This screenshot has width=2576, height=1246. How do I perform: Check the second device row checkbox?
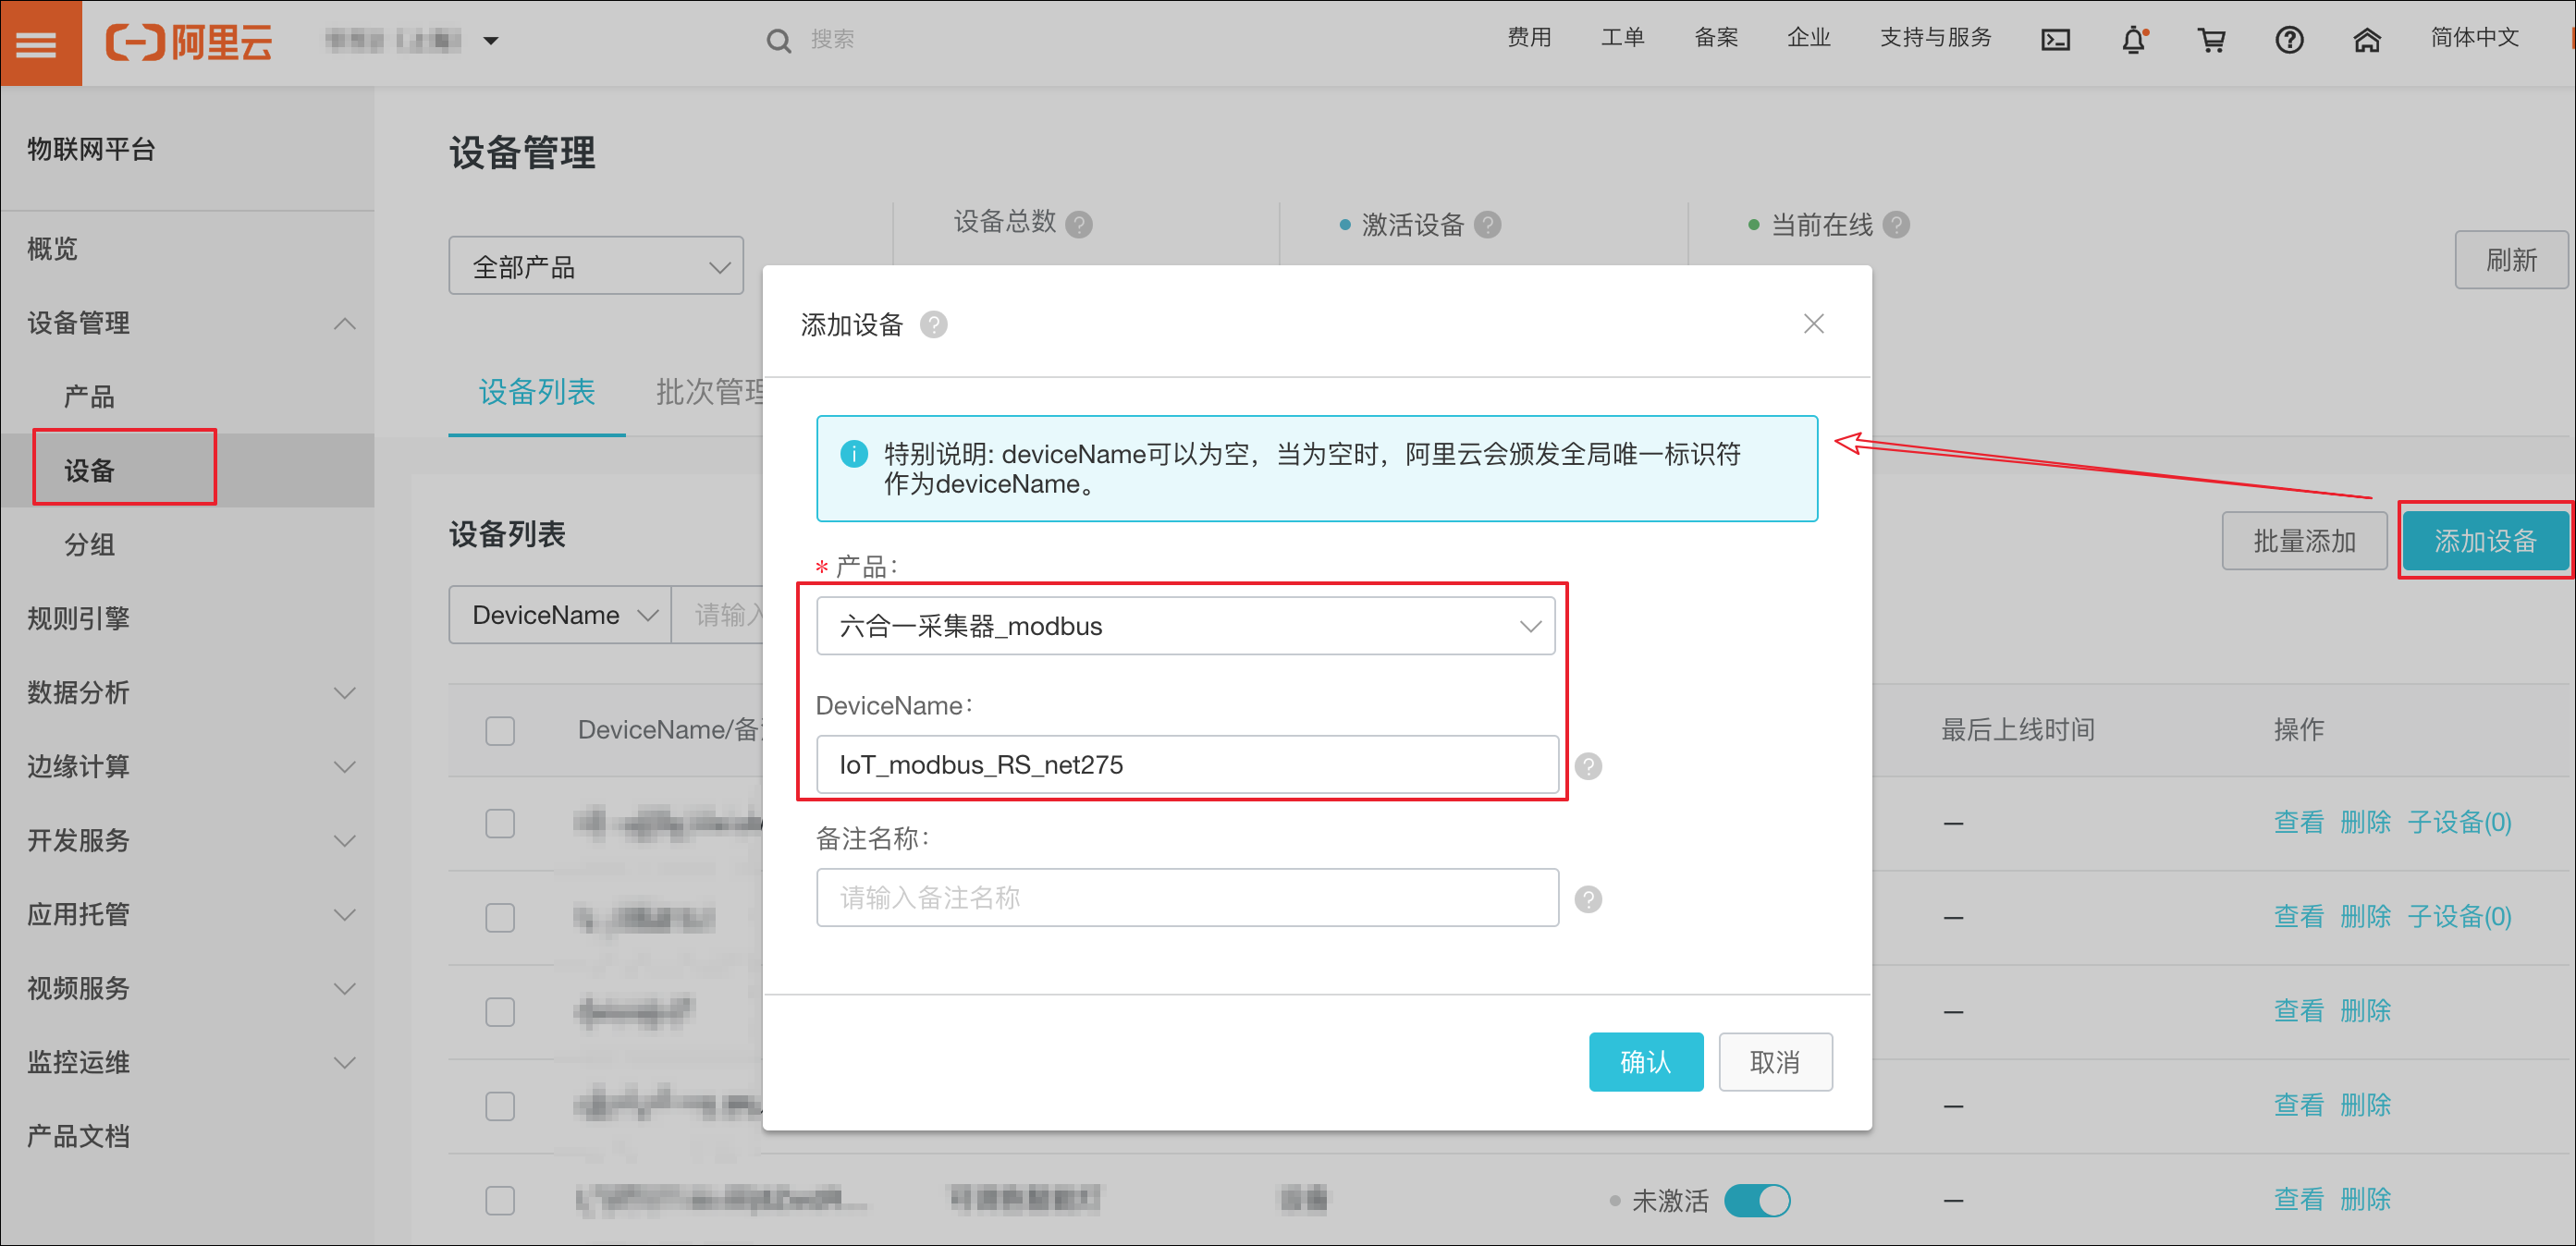click(500, 917)
